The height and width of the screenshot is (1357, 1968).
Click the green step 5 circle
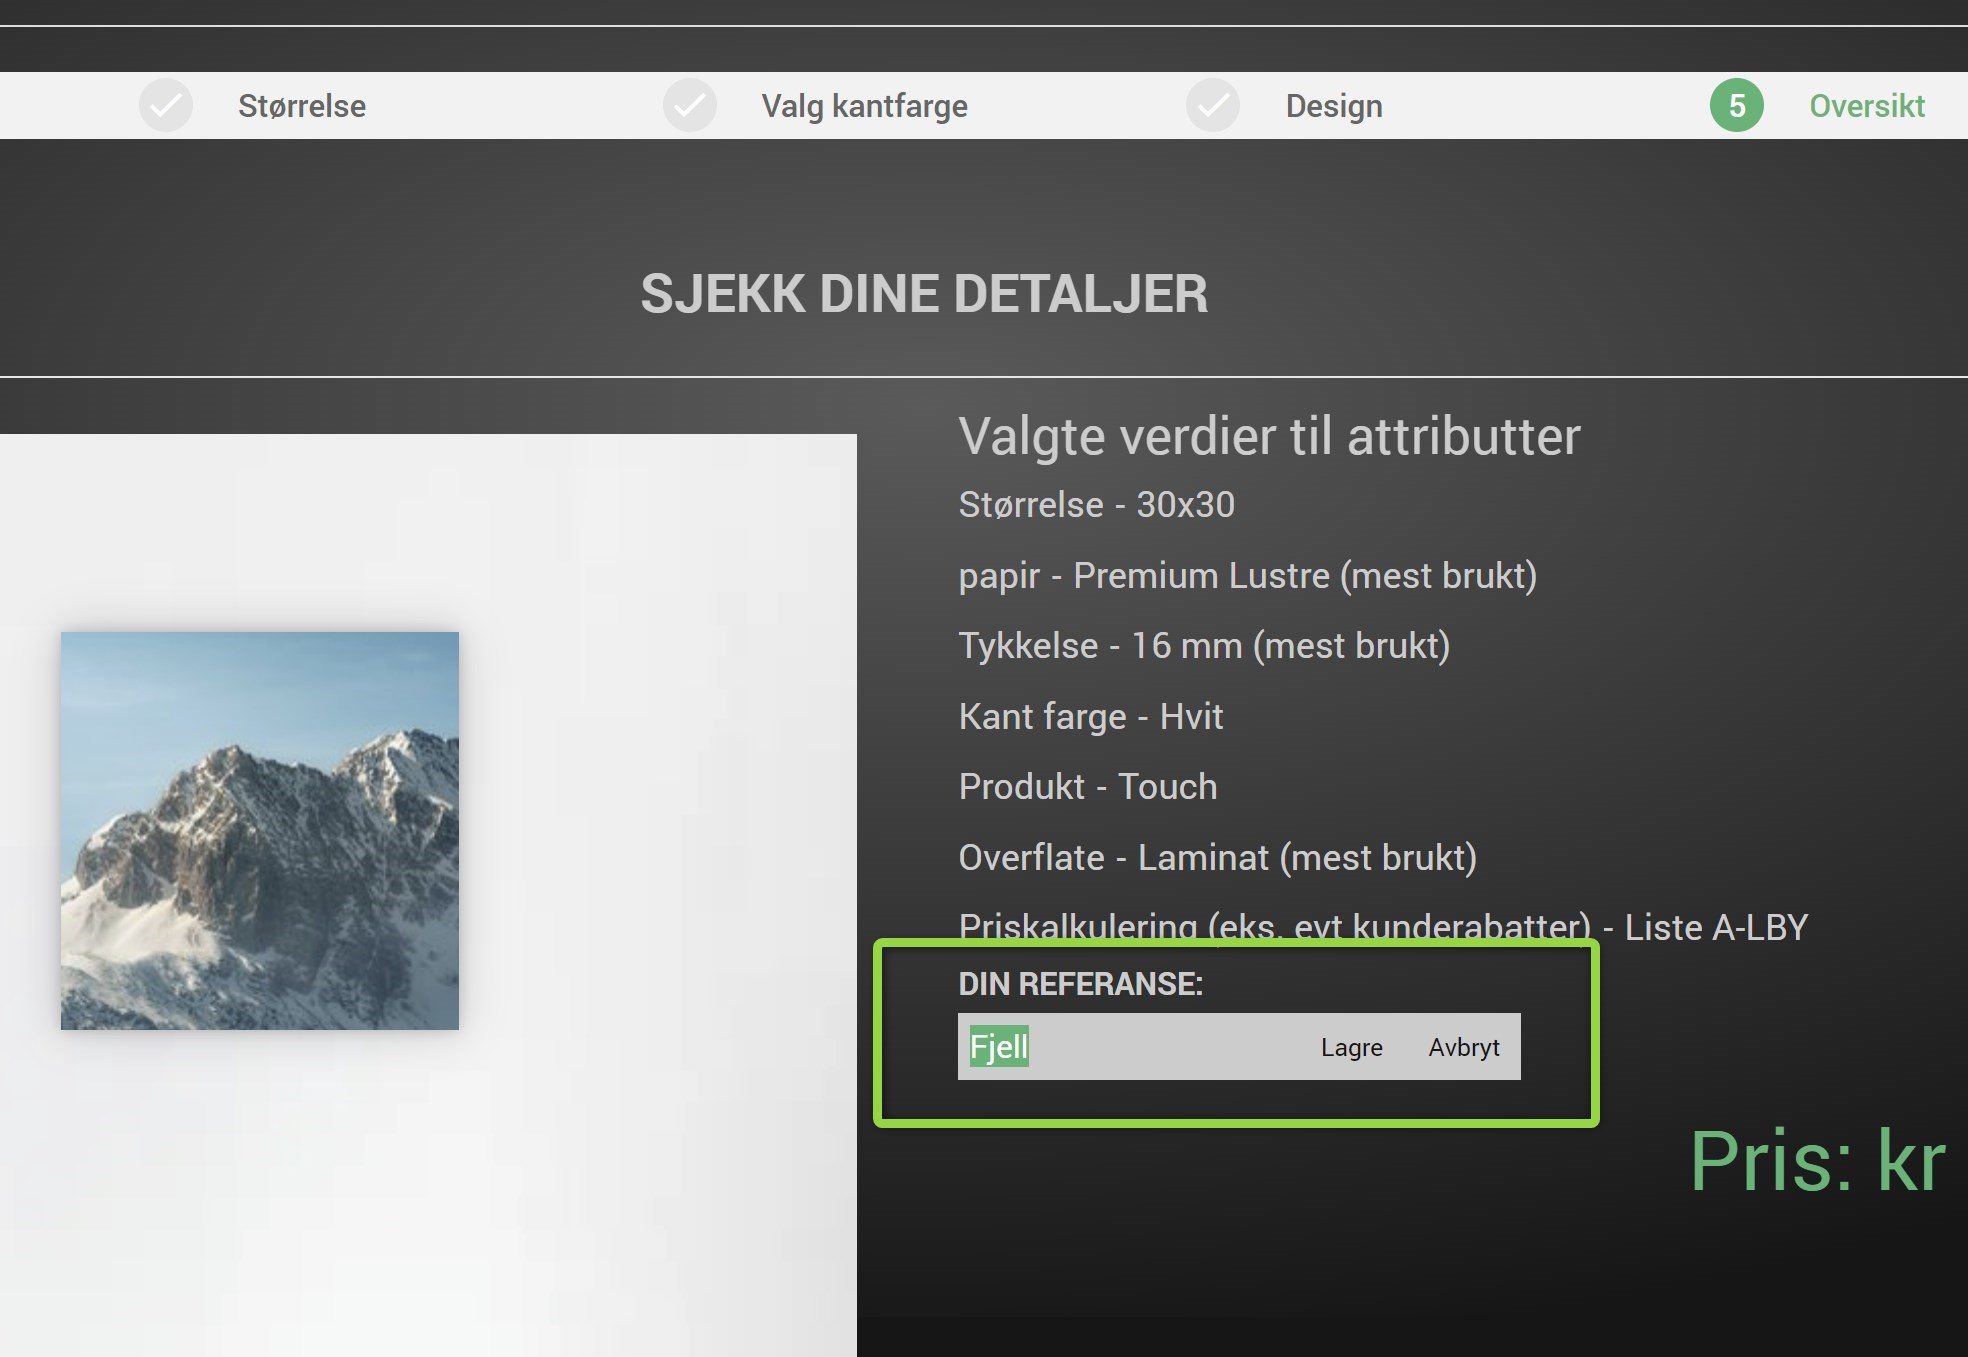click(x=1736, y=105)
